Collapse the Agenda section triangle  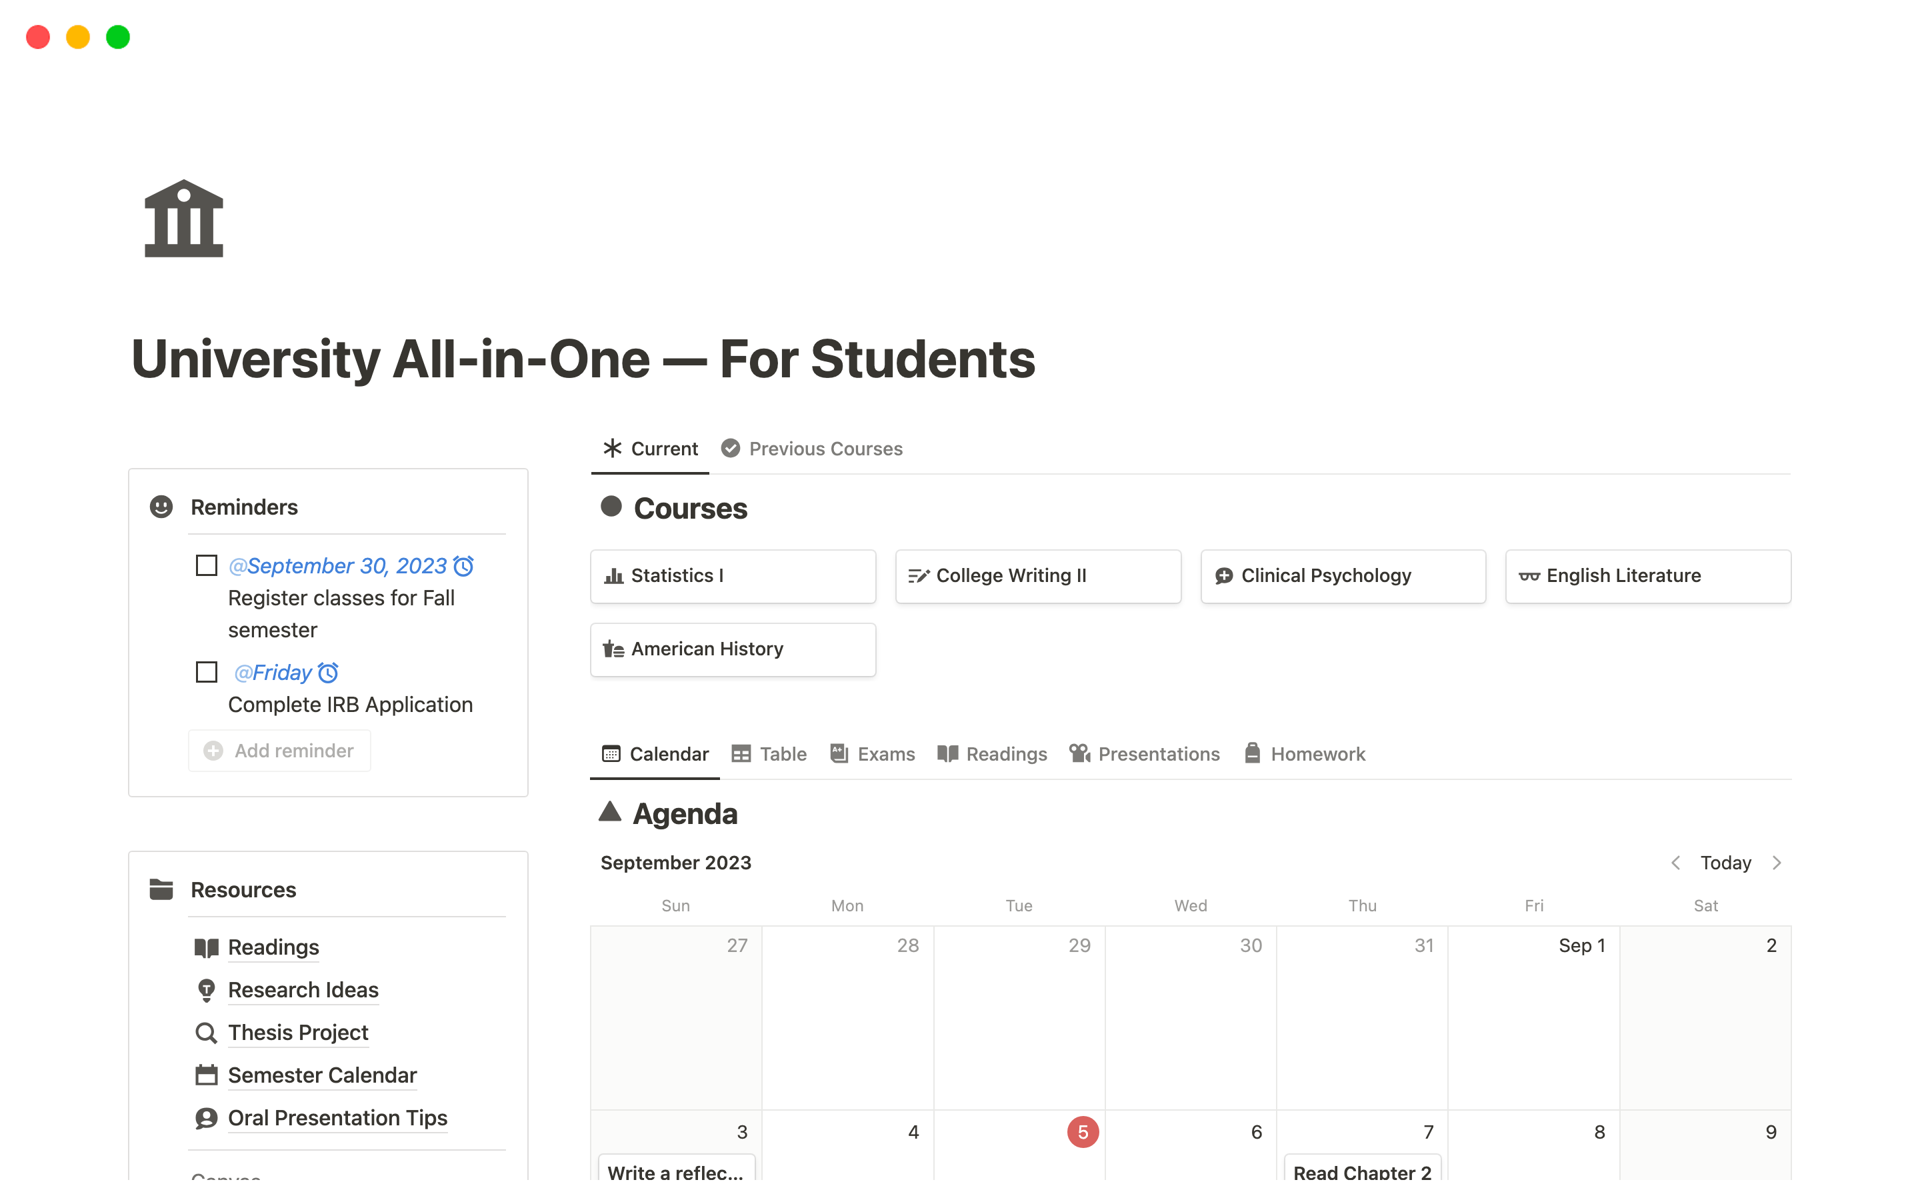point(610,812)
